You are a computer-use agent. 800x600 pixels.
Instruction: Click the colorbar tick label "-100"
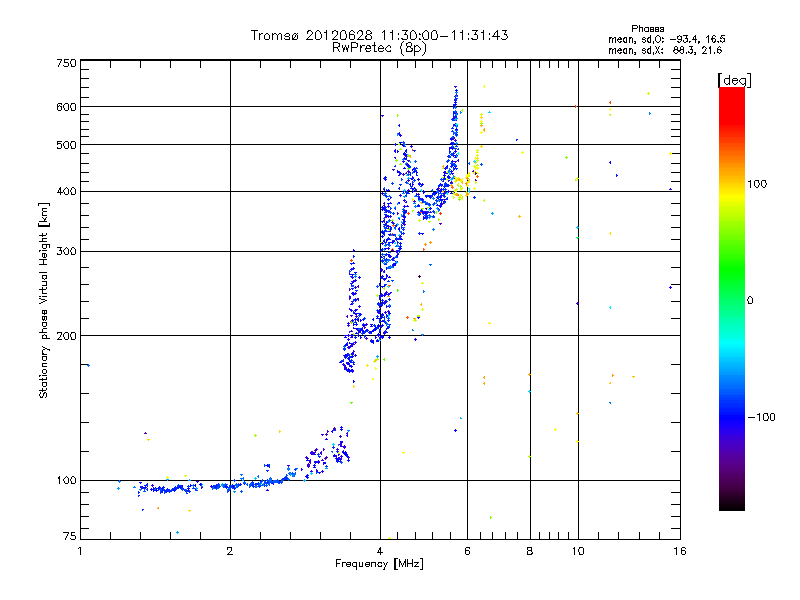point(761,417)
